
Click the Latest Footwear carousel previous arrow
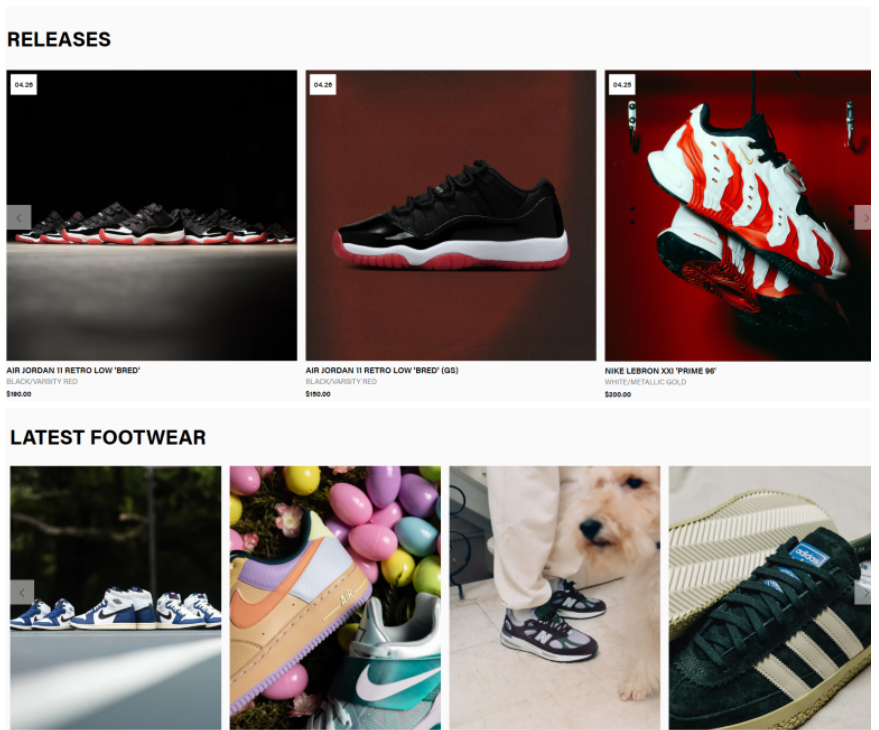22,592
